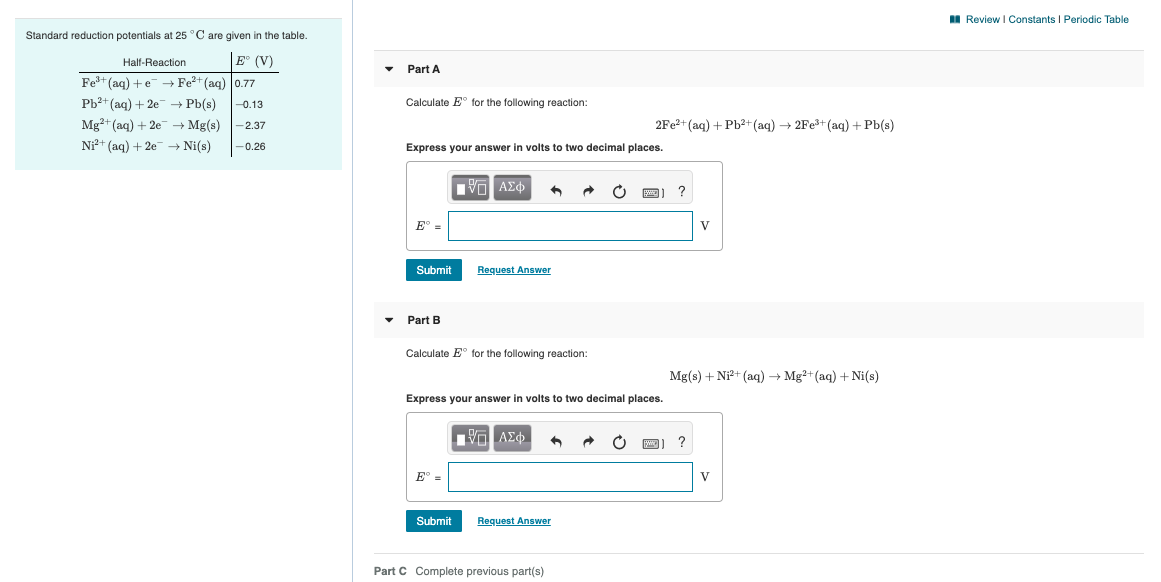Reset the Part A answer field
This screenshot has width=1161, height=582.
[x=619, y=190]
